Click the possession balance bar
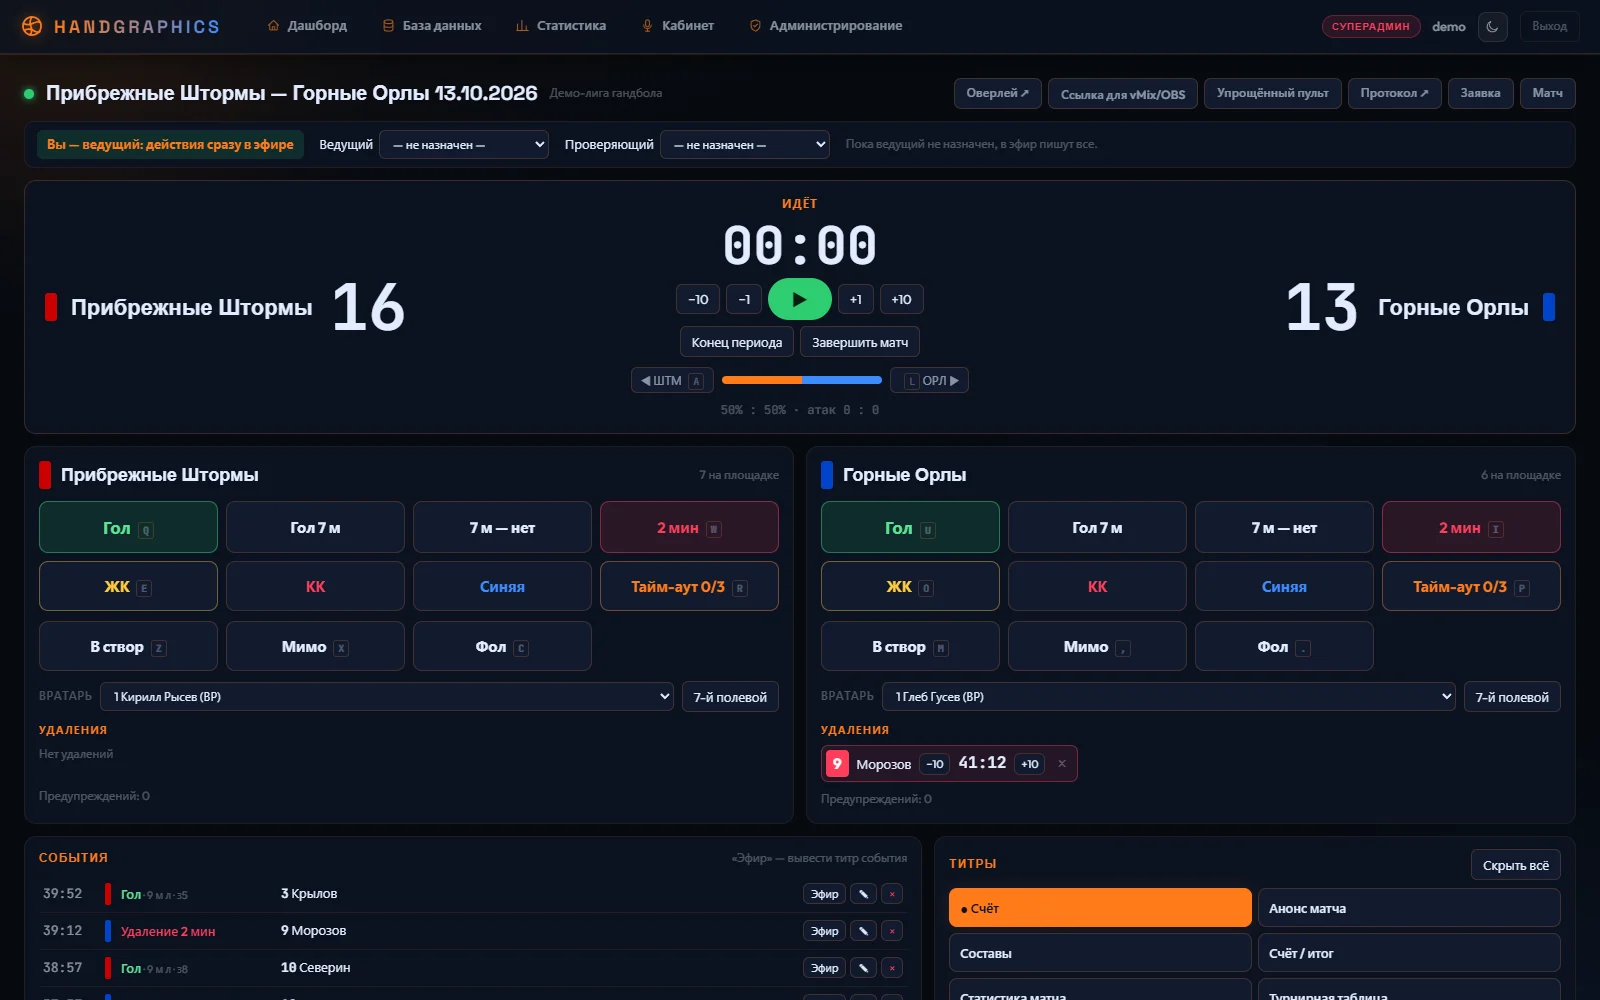This screenshot has height=1000, width=1600. (802, 380)
